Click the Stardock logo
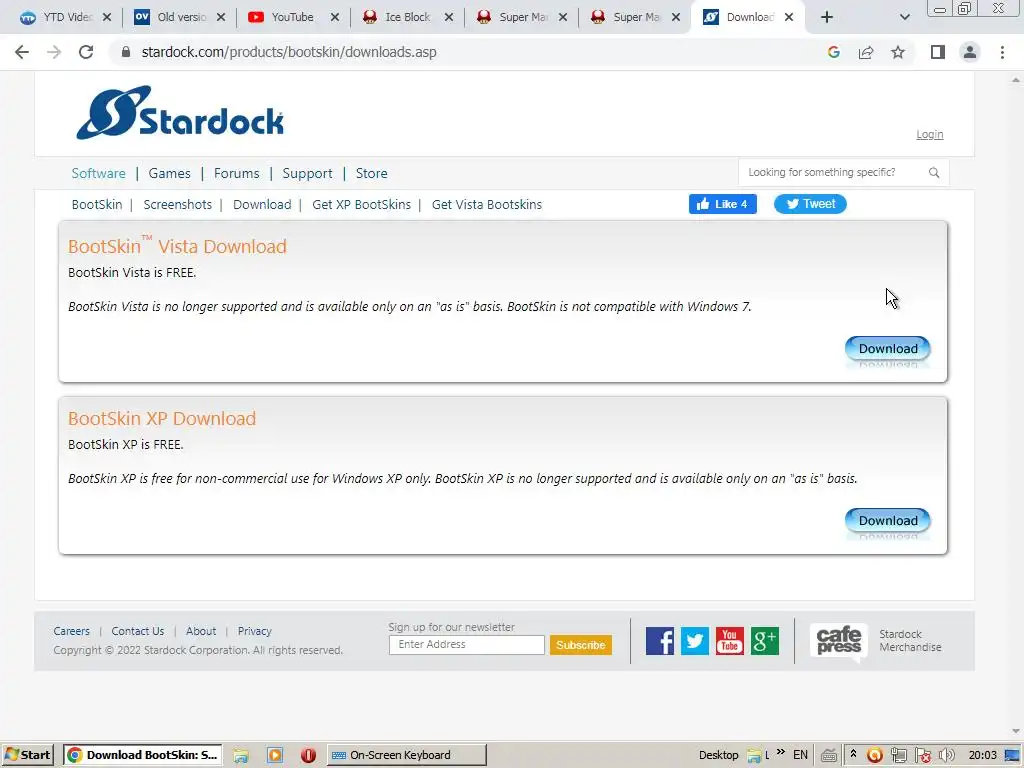 (x=180, y=113)
